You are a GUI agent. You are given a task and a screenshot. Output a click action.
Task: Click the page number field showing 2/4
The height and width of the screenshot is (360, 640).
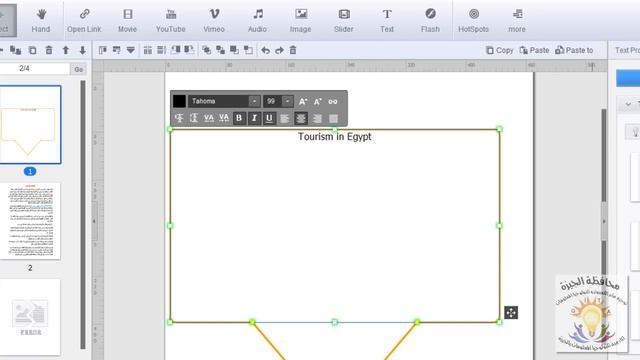click(34, 69)
